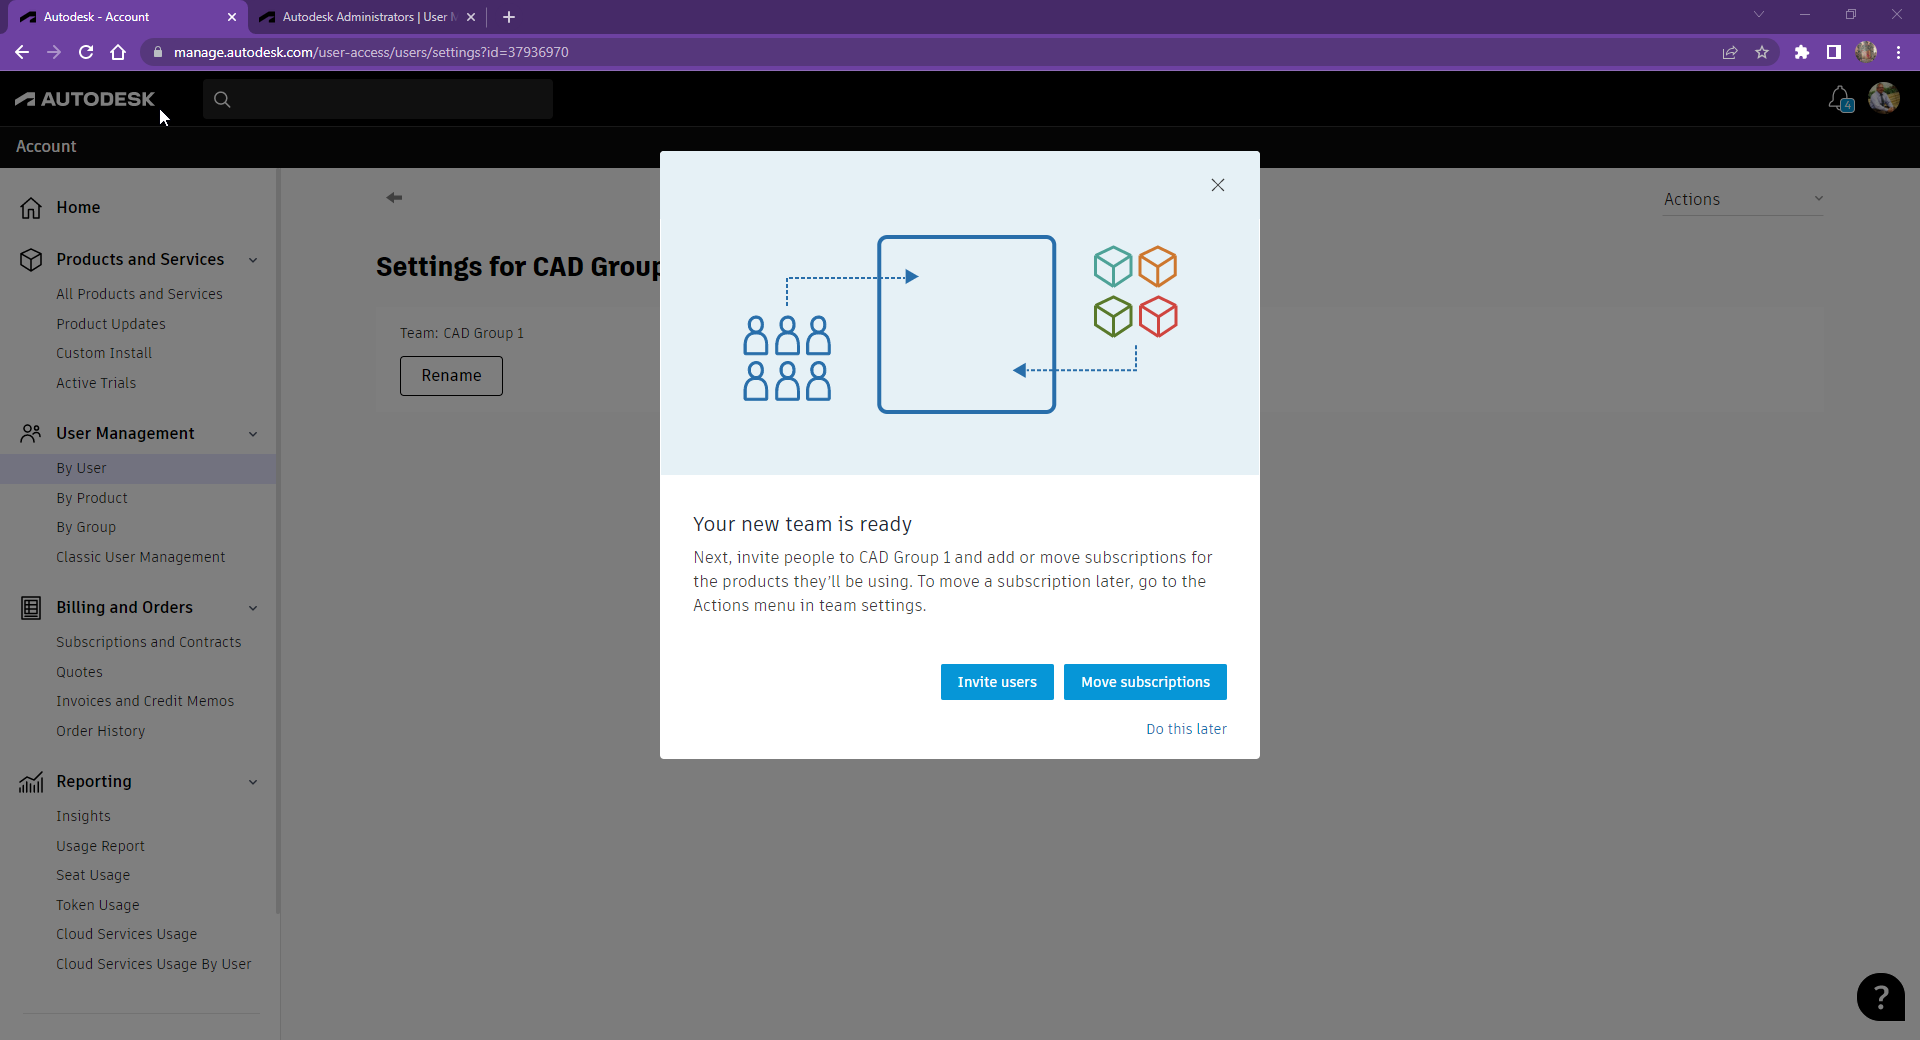Collapse the Reporting section chevron

(x=253, y=782)
